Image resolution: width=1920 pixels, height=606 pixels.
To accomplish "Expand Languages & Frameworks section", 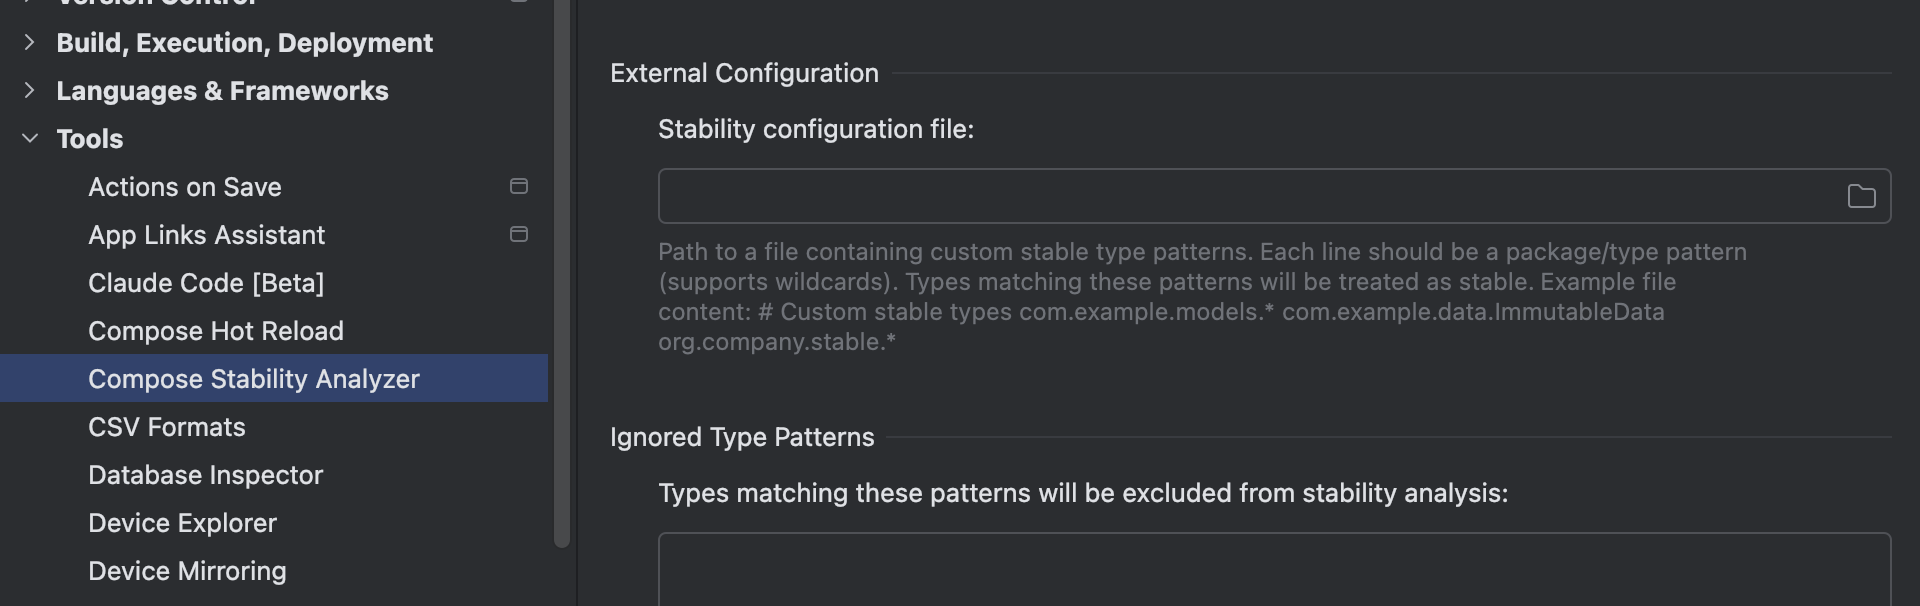I will coord(29,90).
